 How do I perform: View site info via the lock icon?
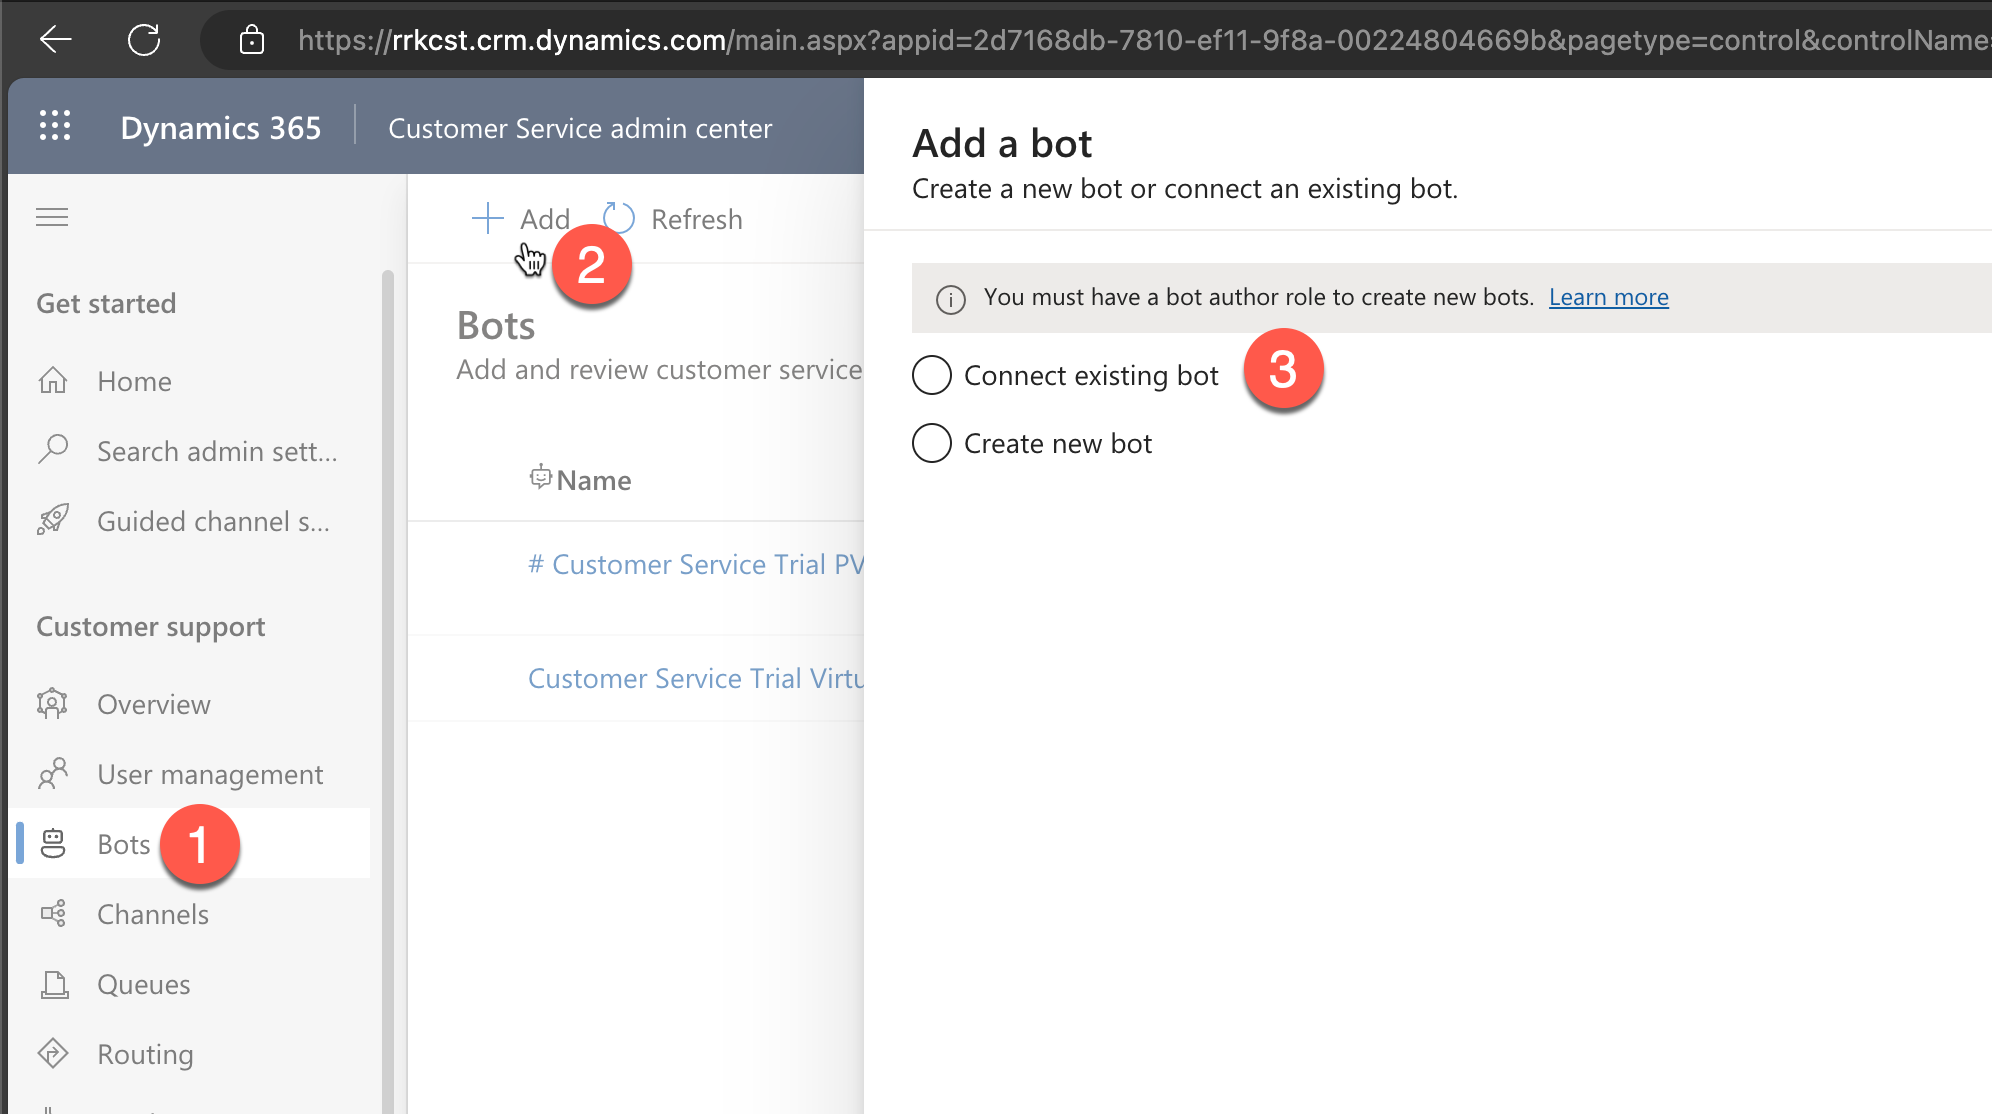pyautogui.click(x=252, y=40)
